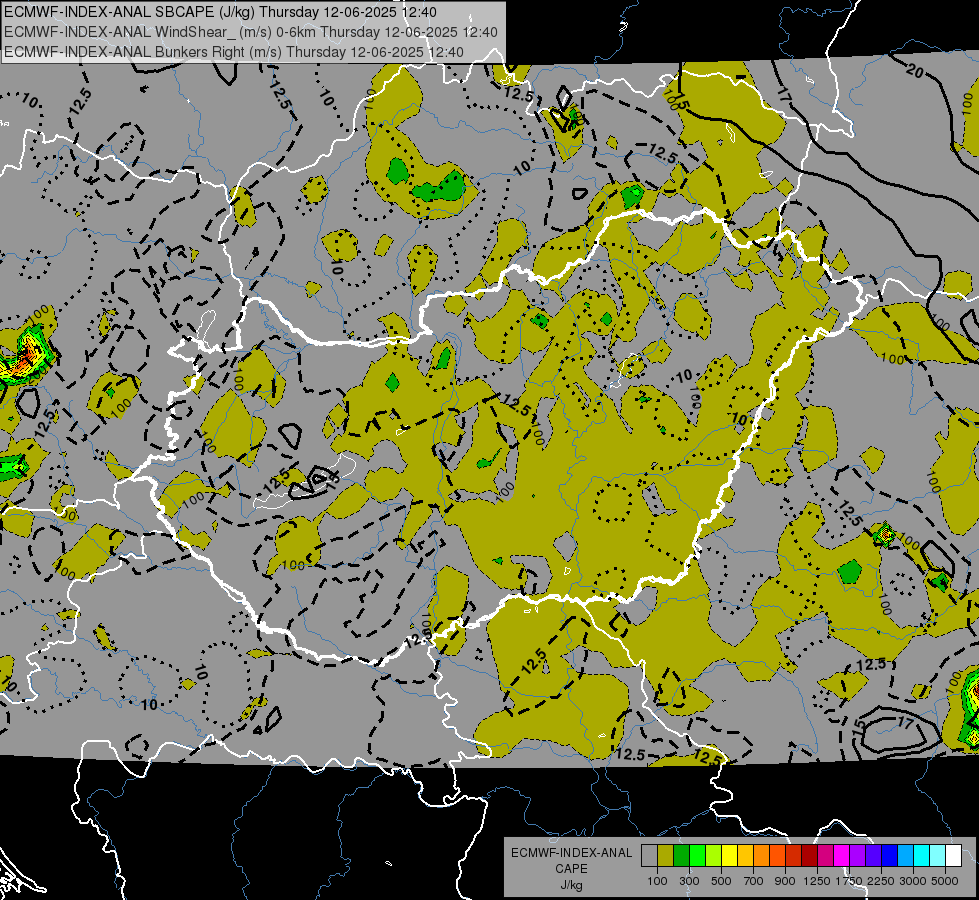Click the 2250 tick label in the legend
Screen dimensions: 979x900
click(x=881, y=881)
